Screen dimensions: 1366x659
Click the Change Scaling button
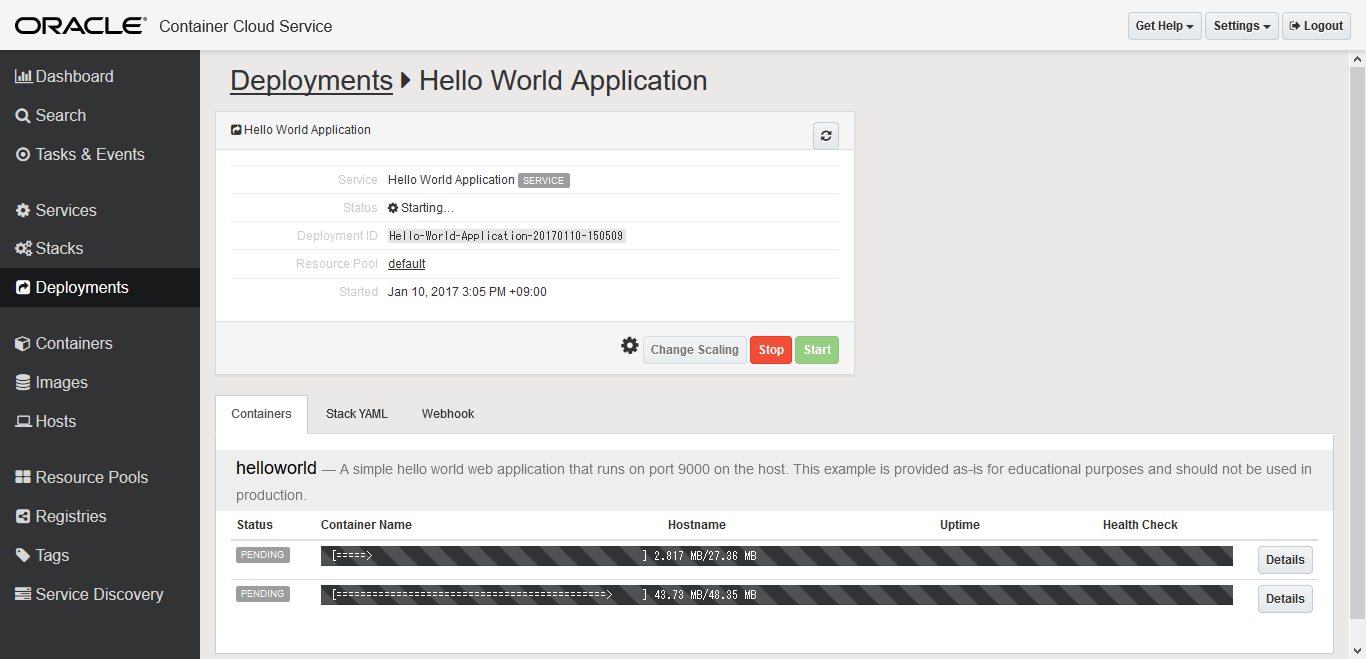tap(695, 350)
